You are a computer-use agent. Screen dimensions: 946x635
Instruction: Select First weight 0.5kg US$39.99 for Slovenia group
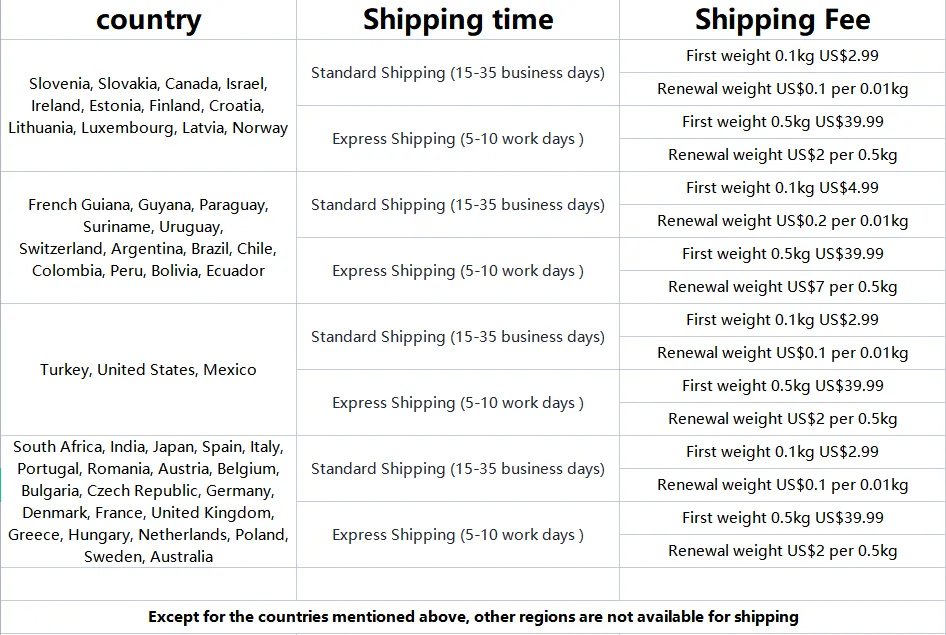782,122
